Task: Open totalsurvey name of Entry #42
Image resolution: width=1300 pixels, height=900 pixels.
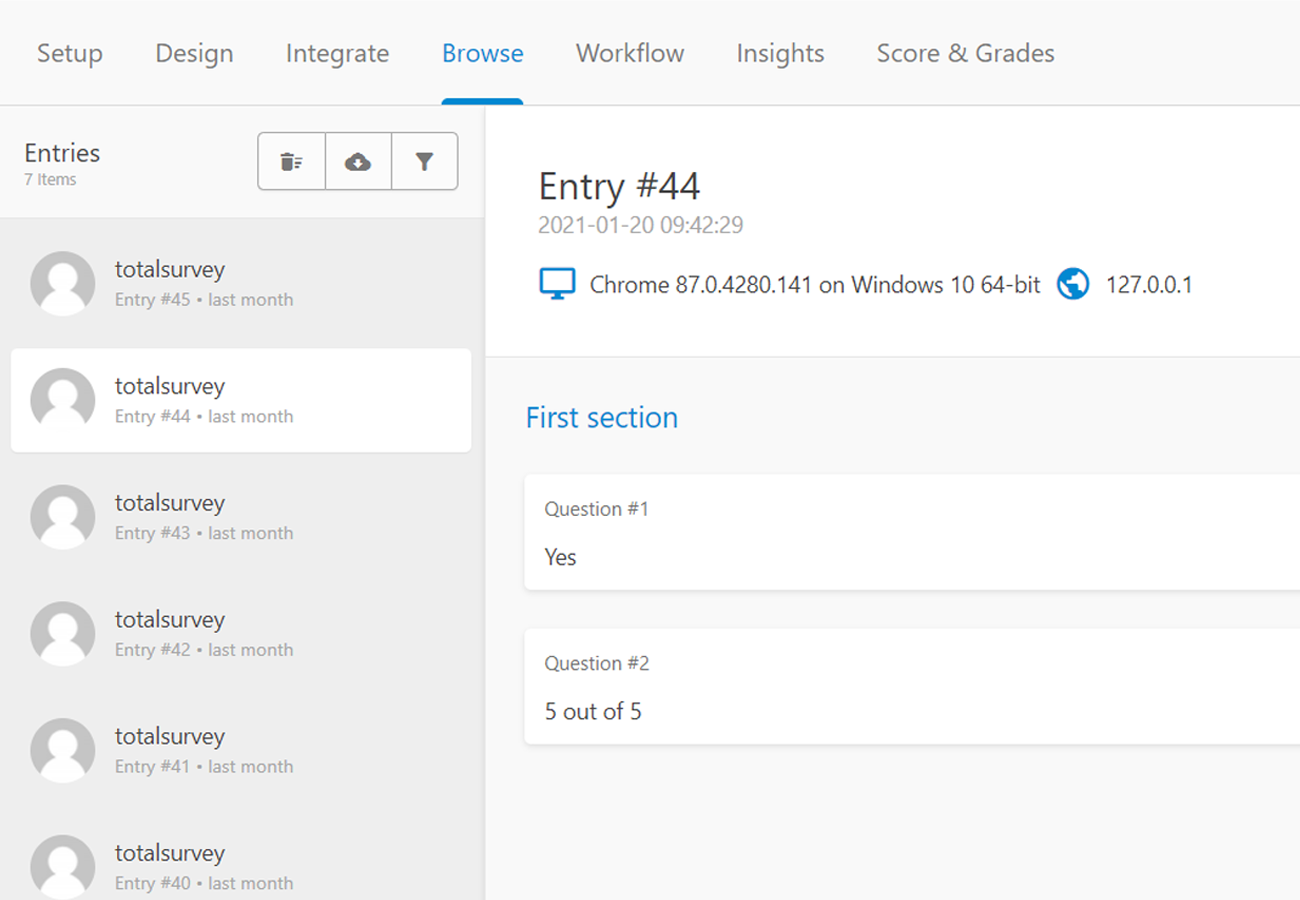Action: [170, 620]
